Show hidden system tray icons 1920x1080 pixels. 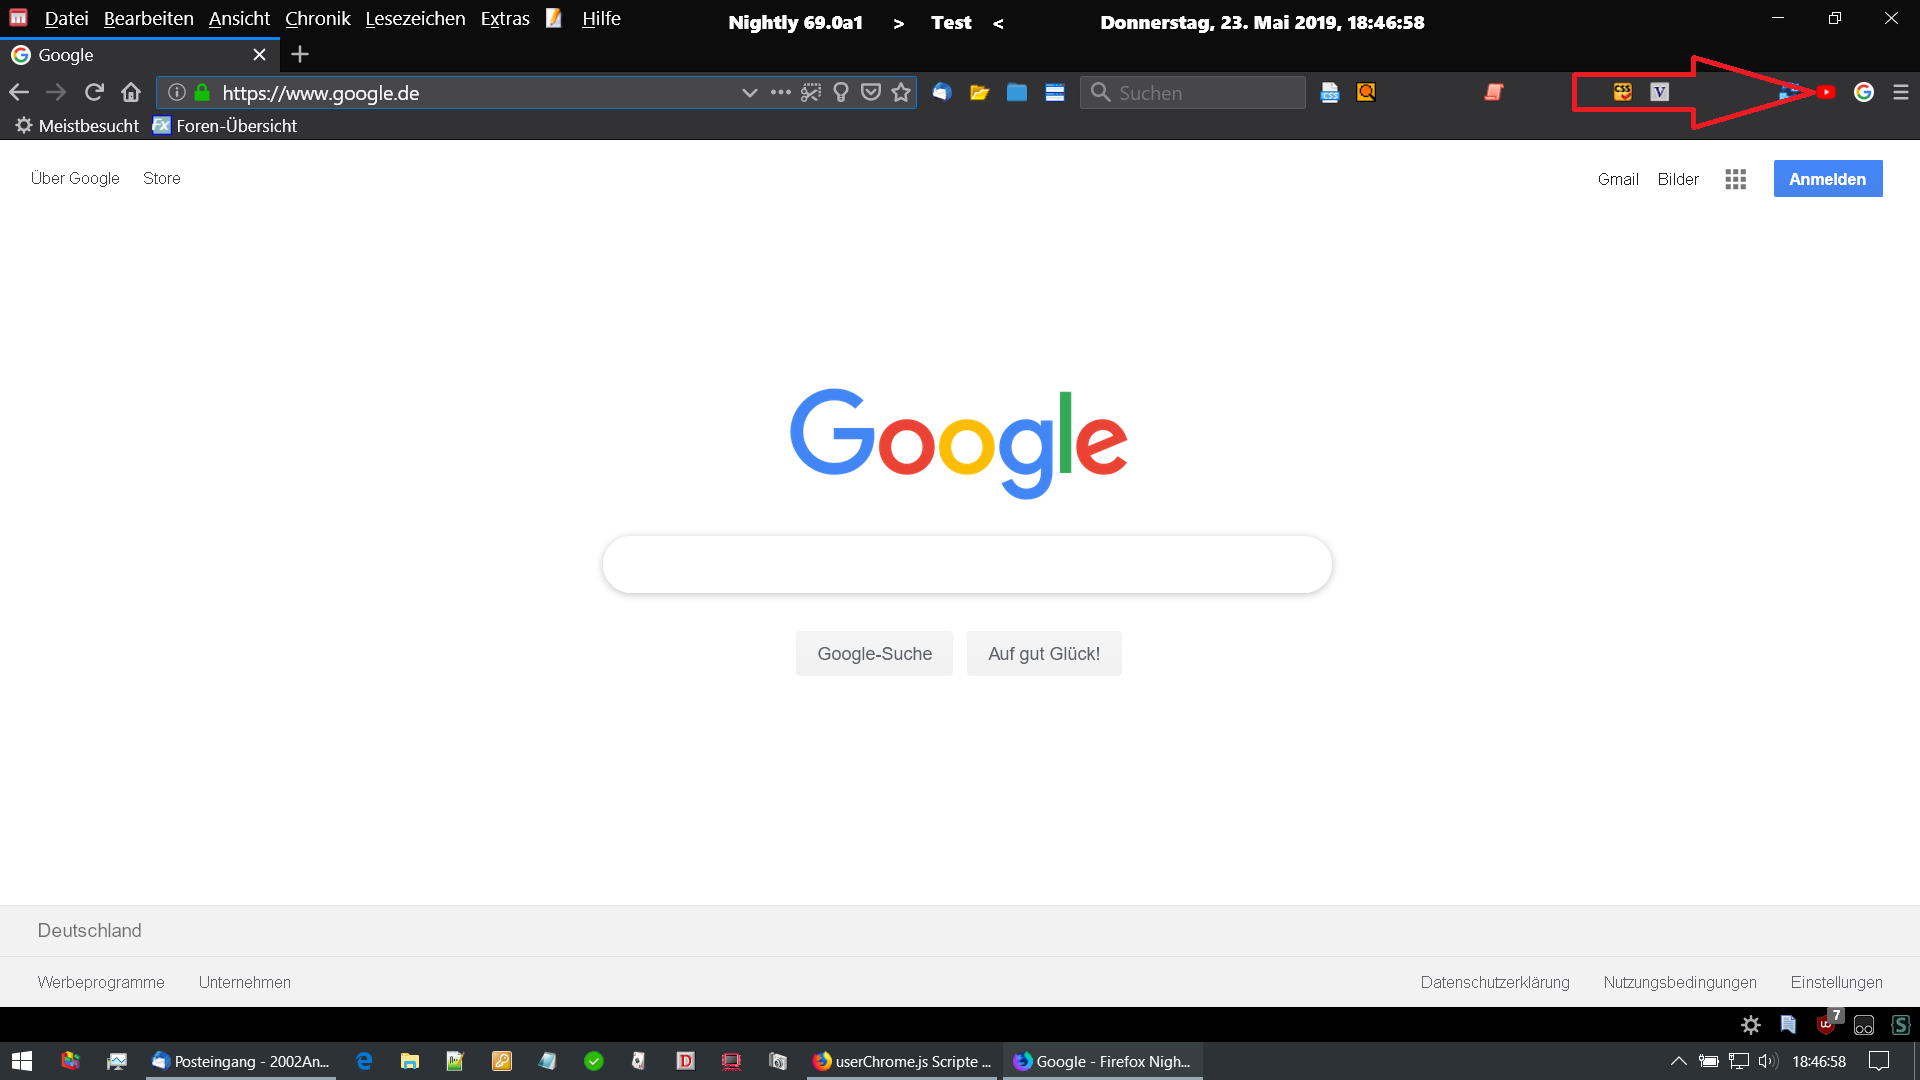(x=1678, y=1061)
